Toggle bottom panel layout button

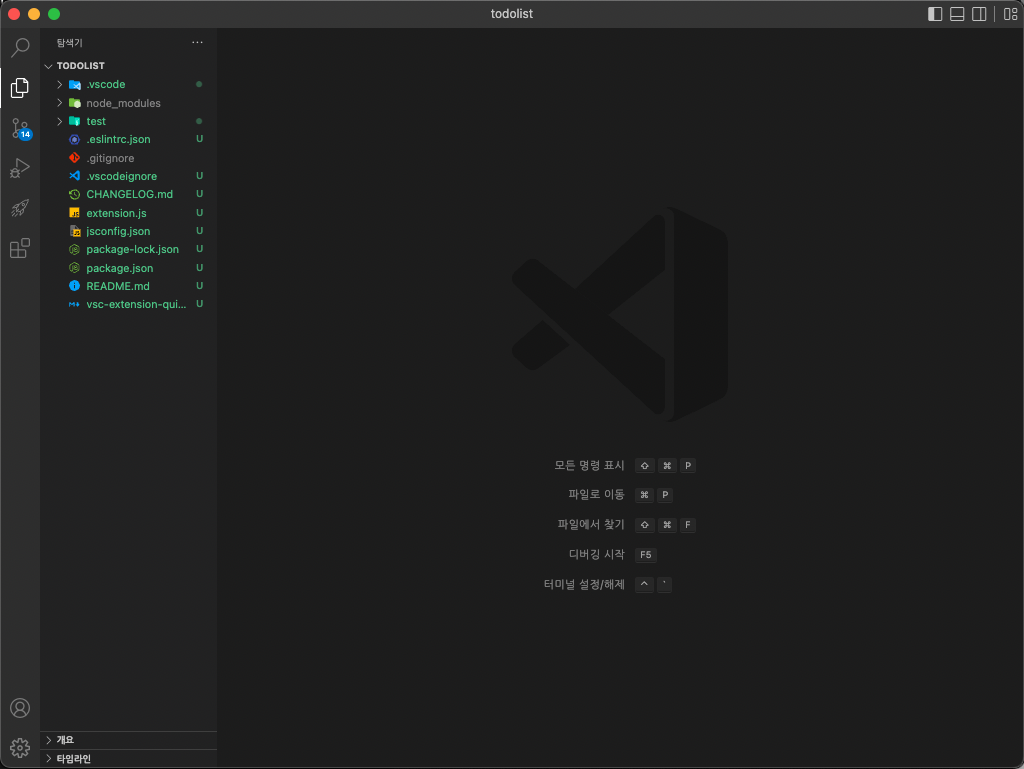pos(957,14)
